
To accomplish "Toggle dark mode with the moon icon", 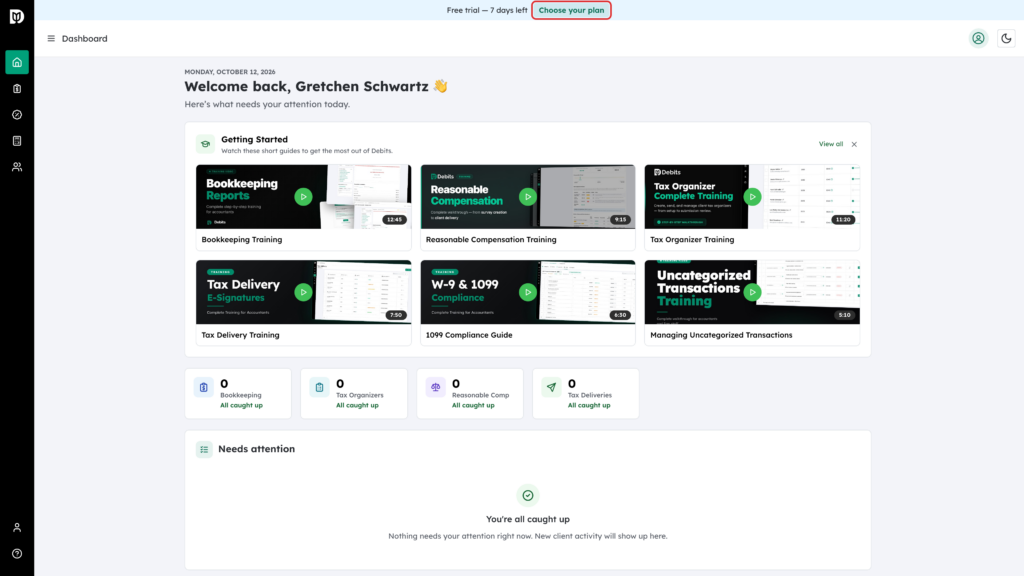I will pos(1006,39).
